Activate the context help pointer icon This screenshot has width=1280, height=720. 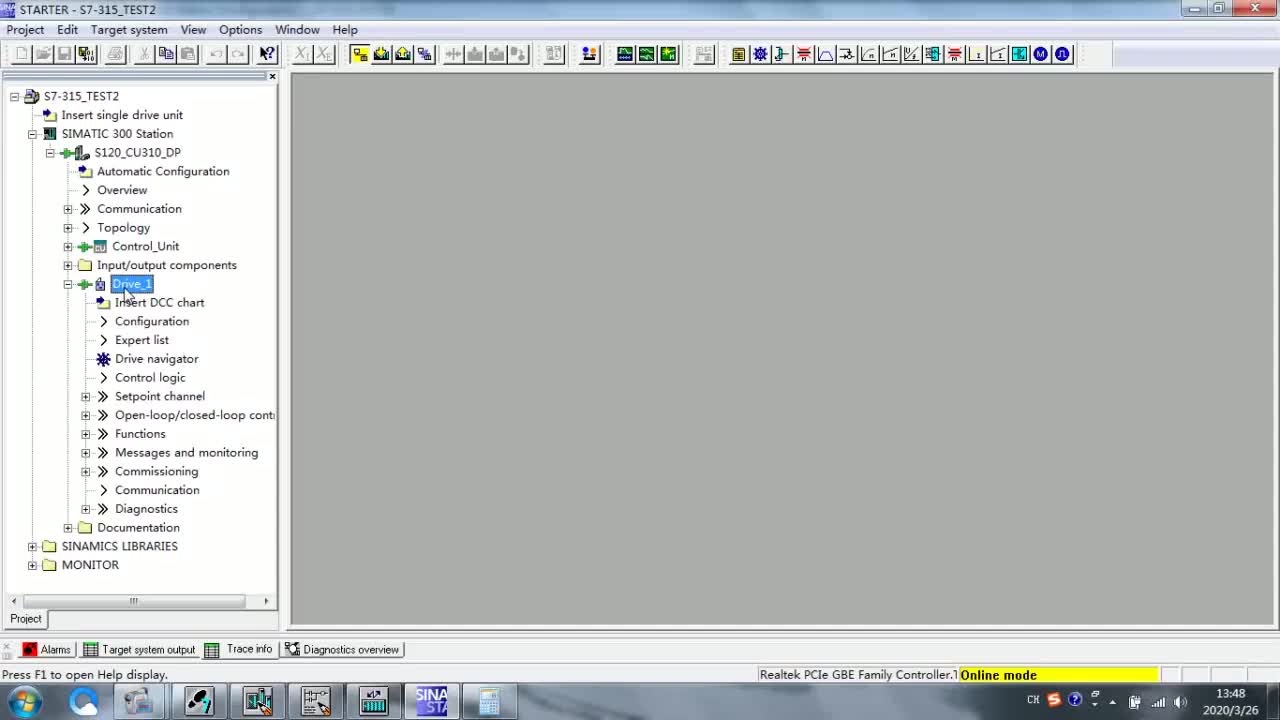click(x=267, y=54)
